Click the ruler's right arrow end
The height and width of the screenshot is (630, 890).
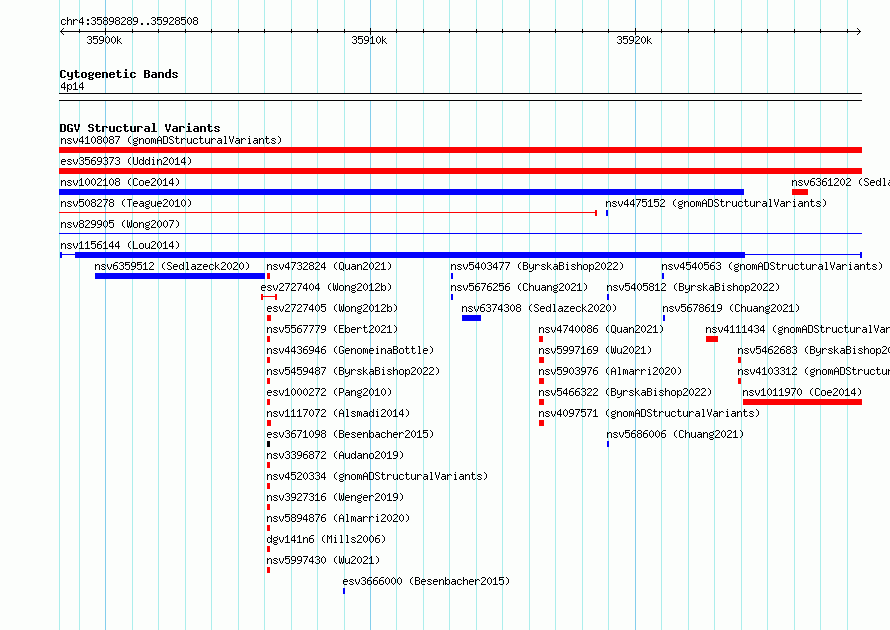point(859,32)
